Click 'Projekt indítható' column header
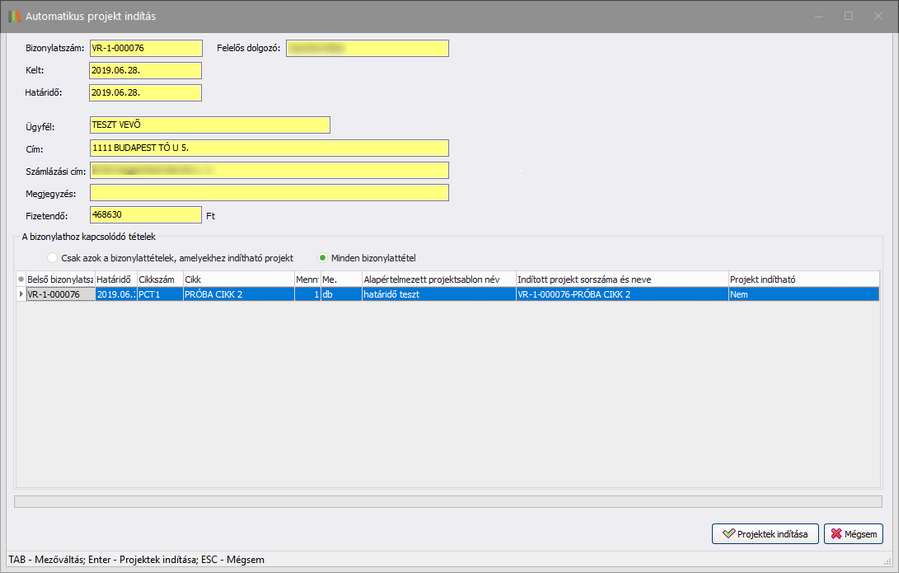This screenshot has height=573, width=899. [x=802, y=280]
